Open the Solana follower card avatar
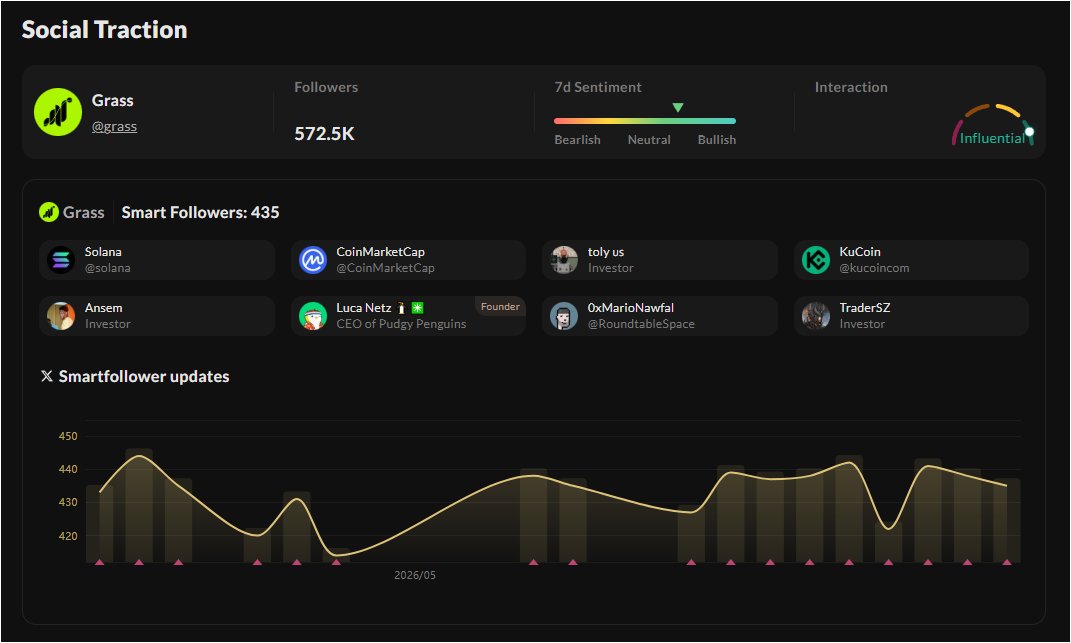This screenshot has height=643, width=1071. [x=61, y=260]
